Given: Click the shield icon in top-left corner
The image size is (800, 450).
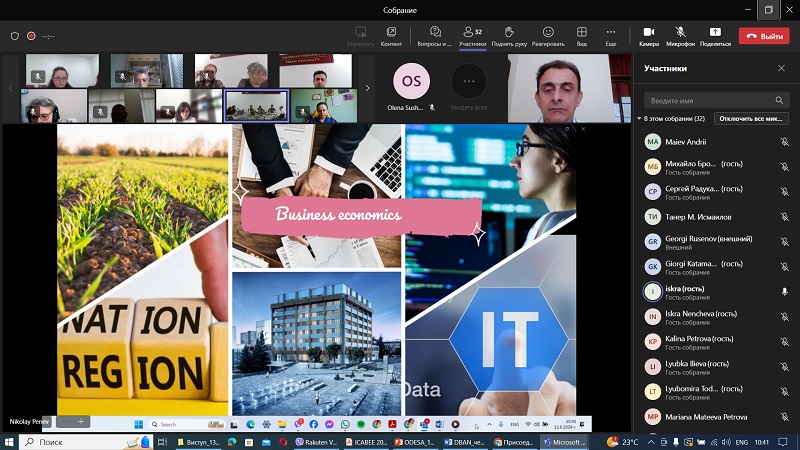Looking at the screenshot, I should 14,36.
